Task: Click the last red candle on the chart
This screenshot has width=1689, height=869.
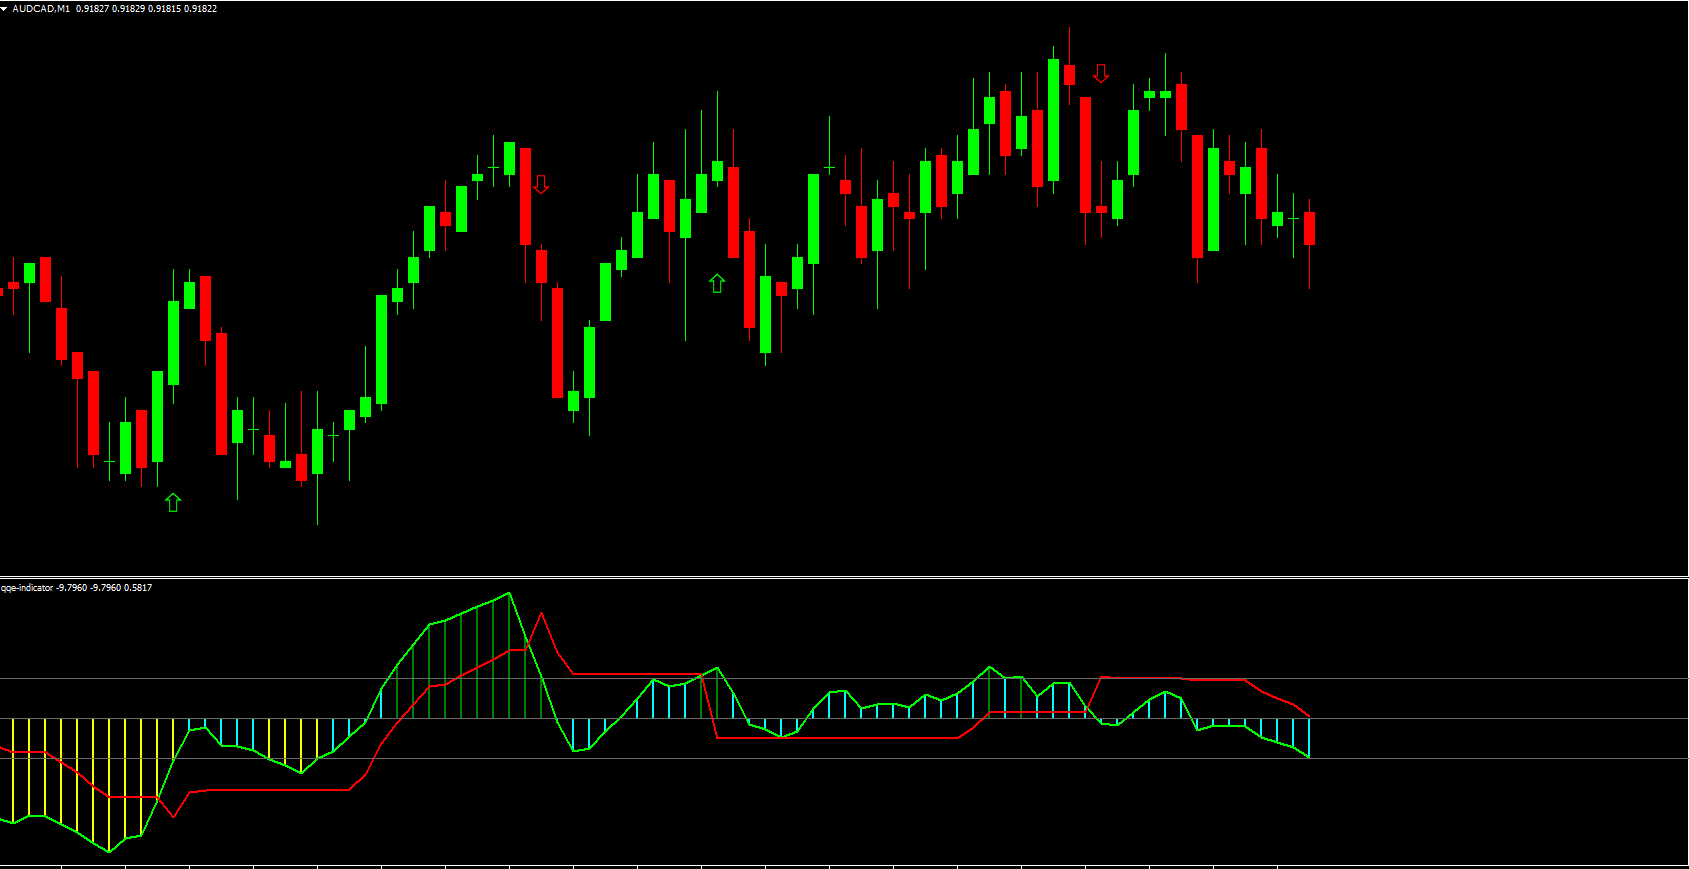Action: 1309,228
